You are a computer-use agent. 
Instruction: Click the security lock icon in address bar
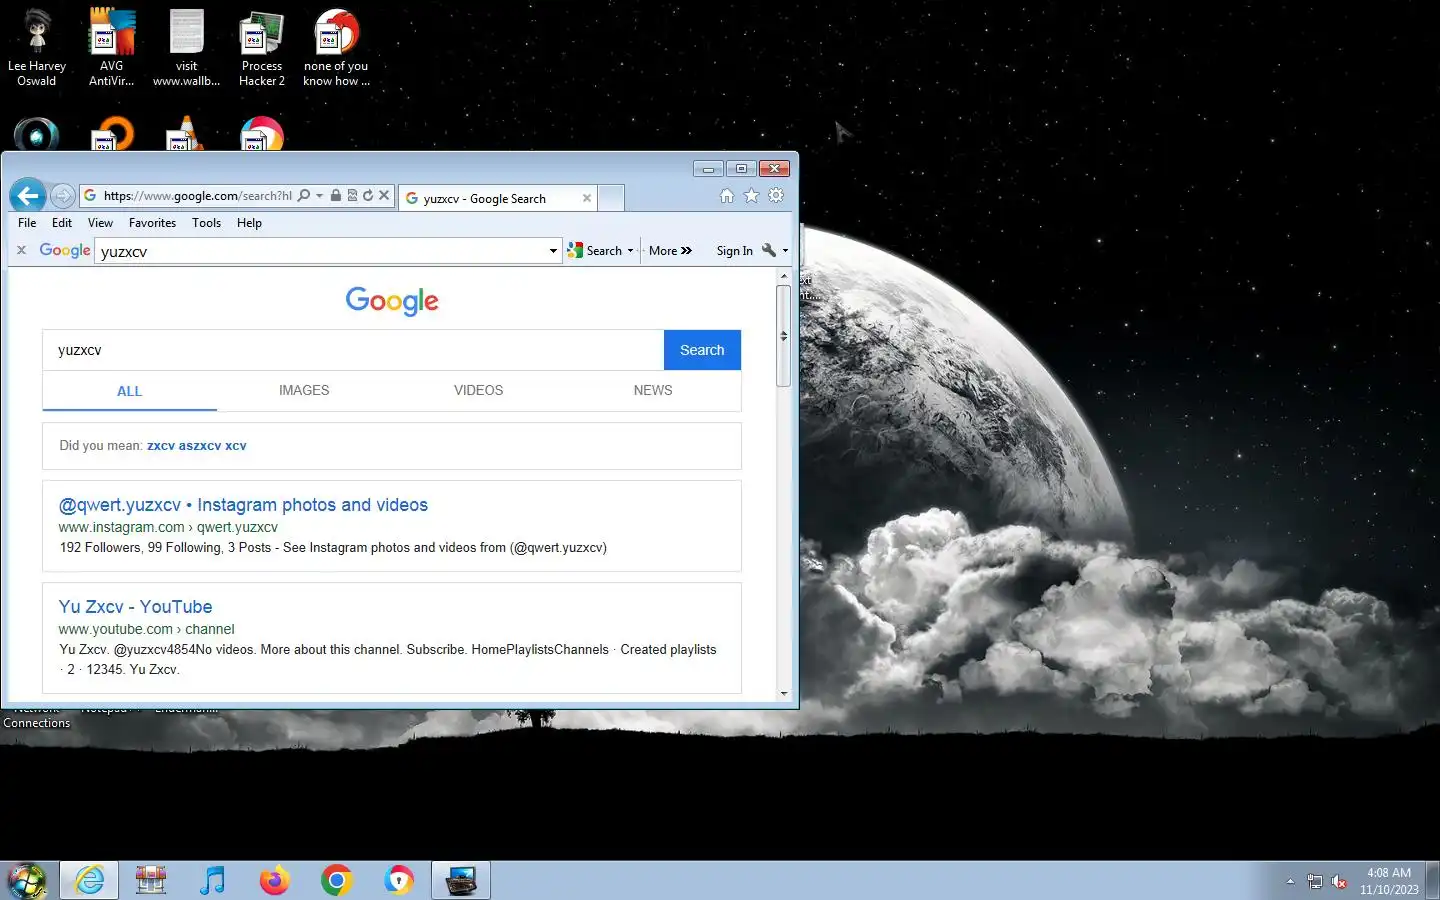coord(336,196)
